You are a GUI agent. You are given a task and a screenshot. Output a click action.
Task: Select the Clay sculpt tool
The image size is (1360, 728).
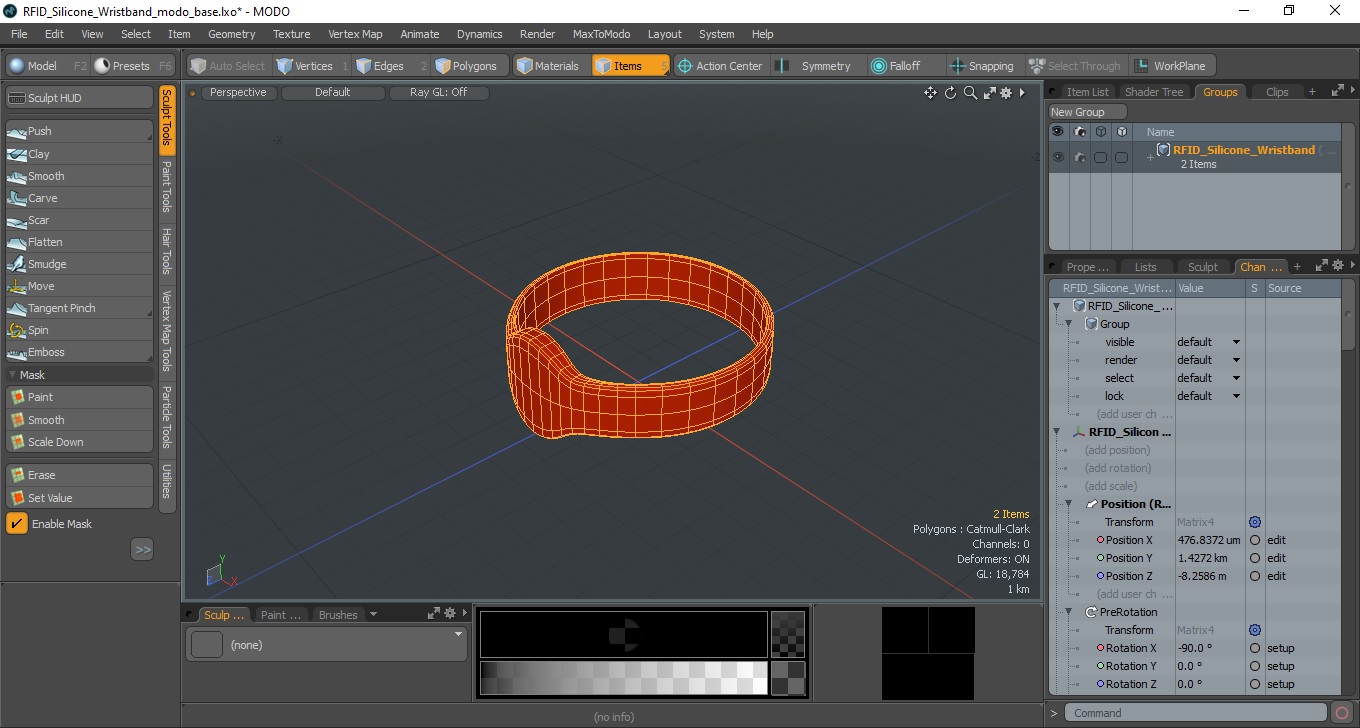(x=79, y=154)
